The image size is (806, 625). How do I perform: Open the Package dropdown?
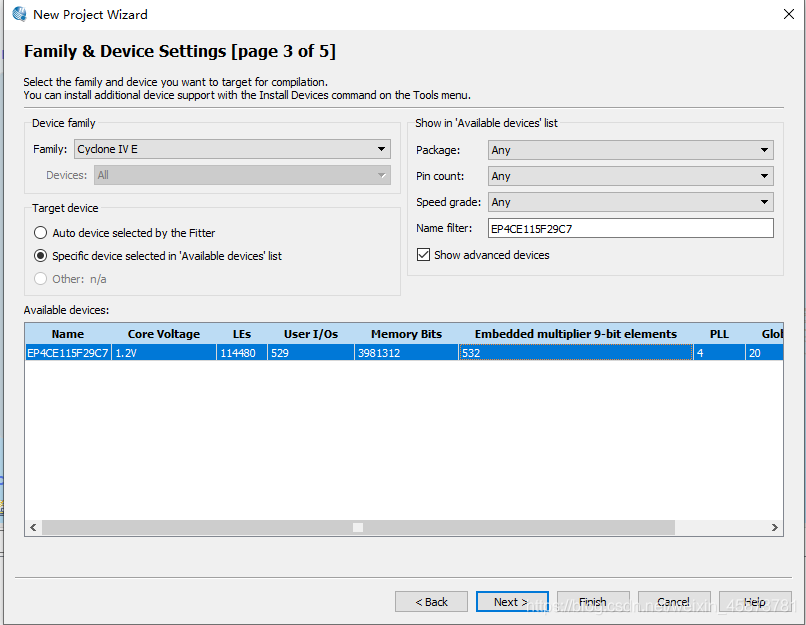click(x=631, y=150)
